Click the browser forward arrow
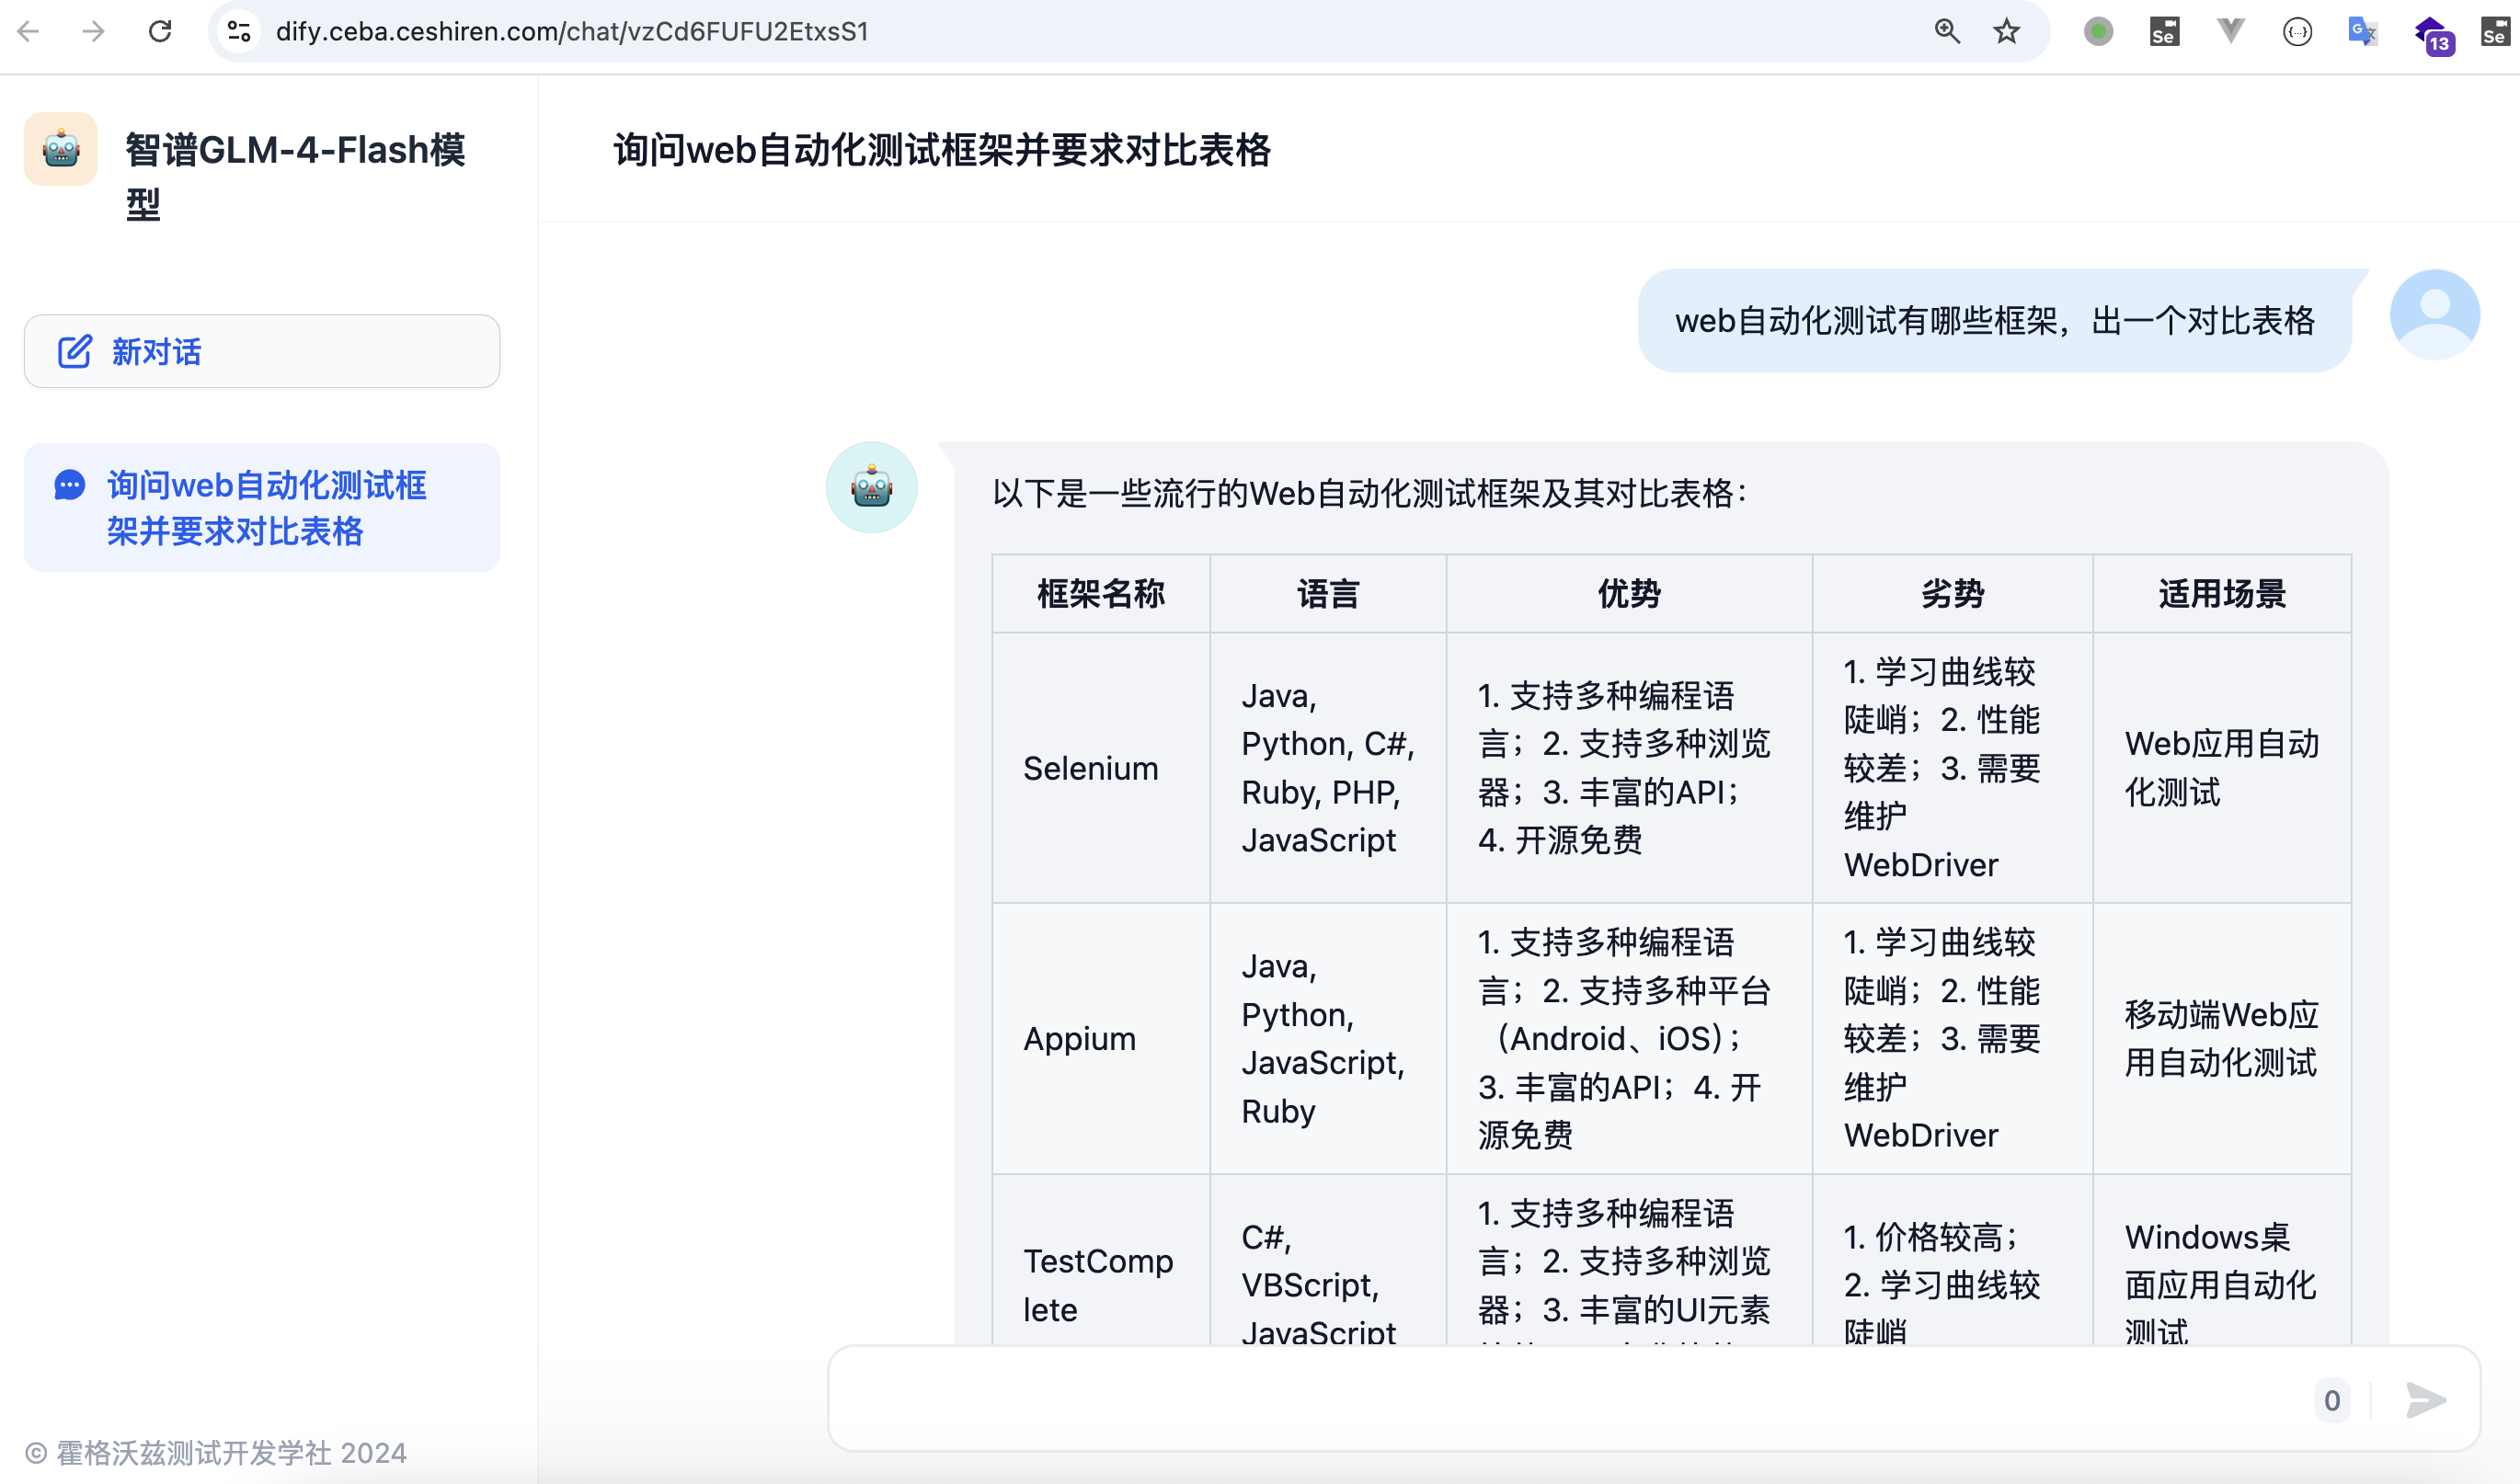This screenshot has height=1484, width=2520. [94, 31]
